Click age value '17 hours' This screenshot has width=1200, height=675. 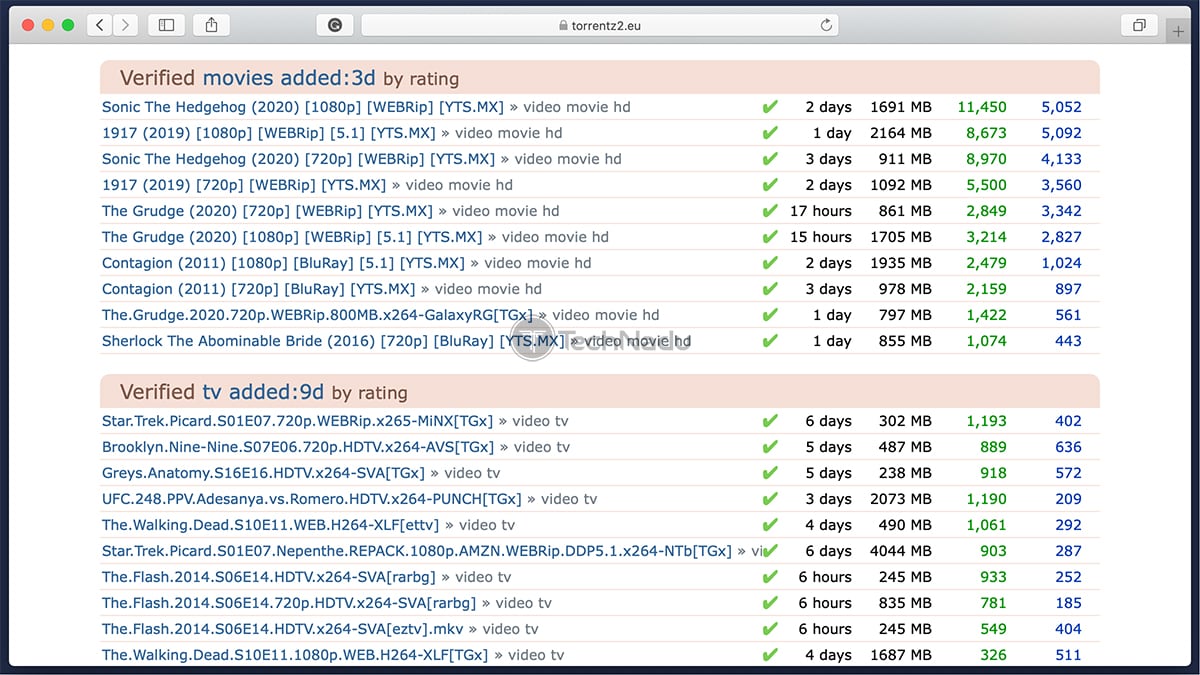pos(821,211)
